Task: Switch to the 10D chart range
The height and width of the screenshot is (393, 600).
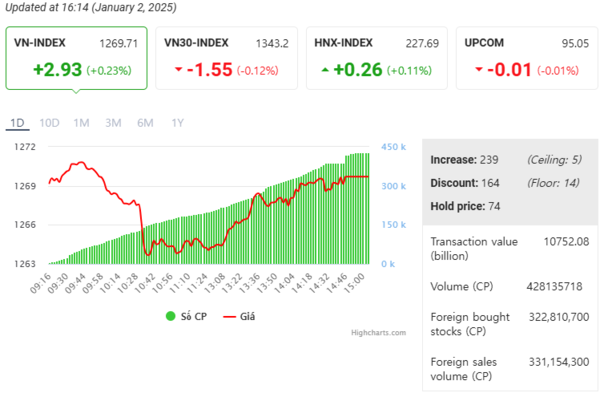Action: coord(49,123)
